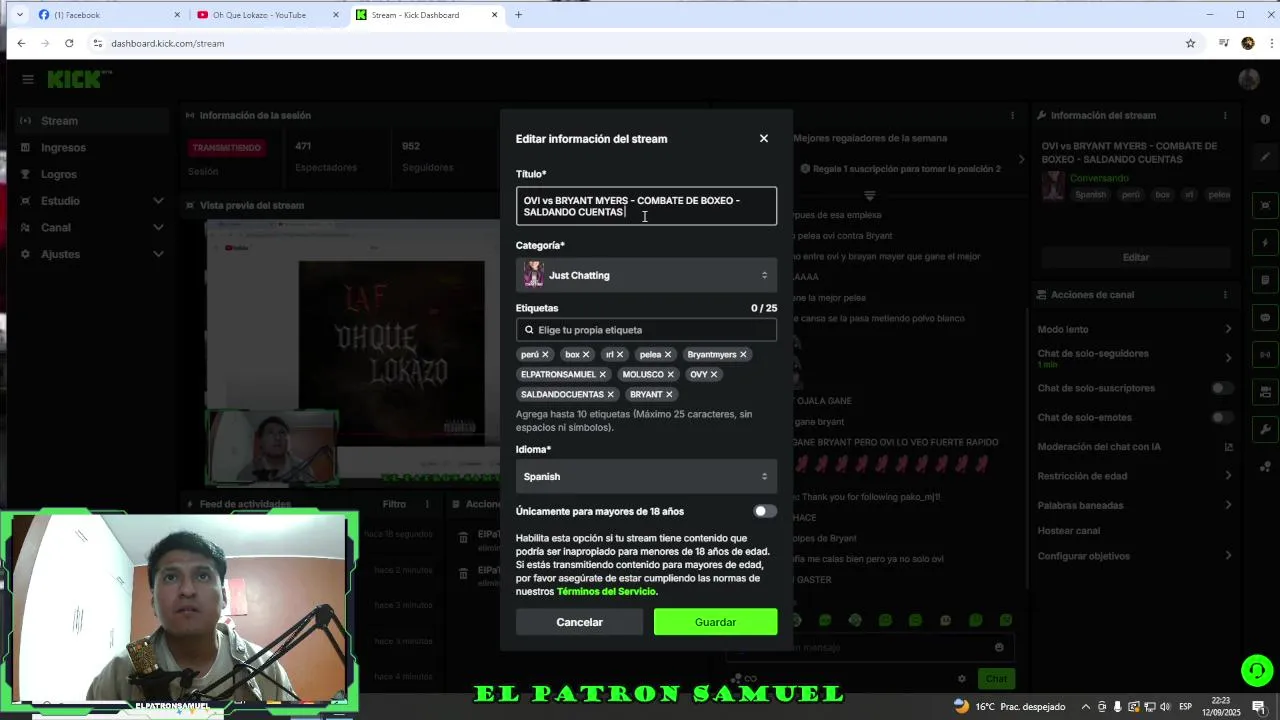Remove the irl tag
The image size is (1280, 720).
click(x=620, y=354)
